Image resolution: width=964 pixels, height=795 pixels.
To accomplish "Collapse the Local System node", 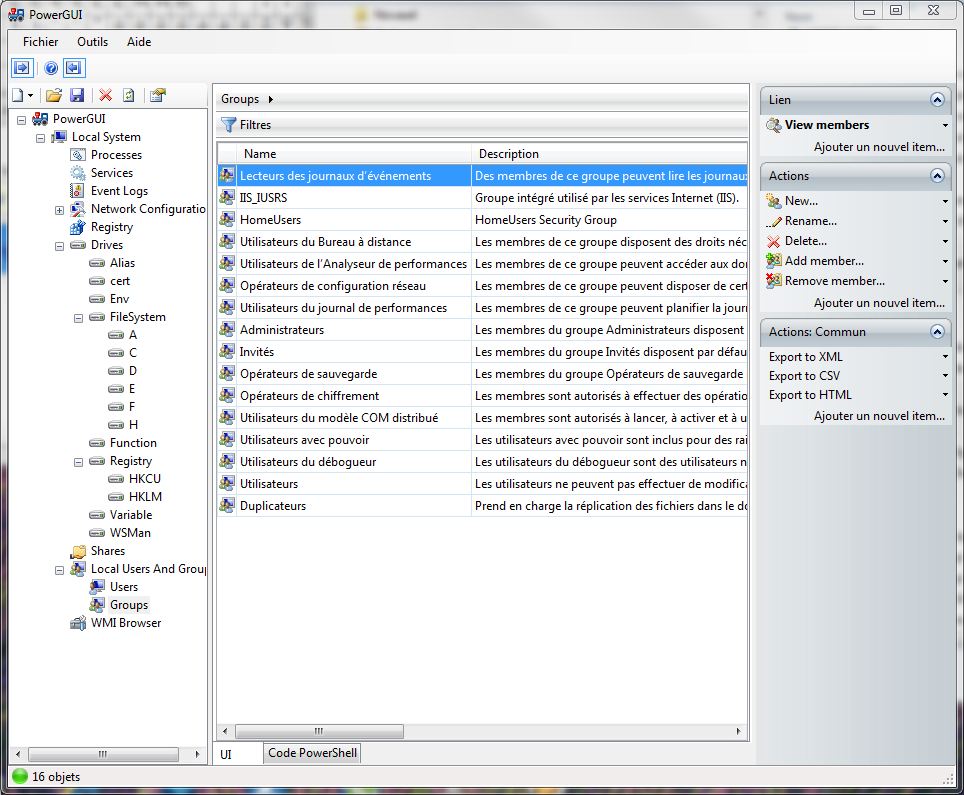I will 41,138.
